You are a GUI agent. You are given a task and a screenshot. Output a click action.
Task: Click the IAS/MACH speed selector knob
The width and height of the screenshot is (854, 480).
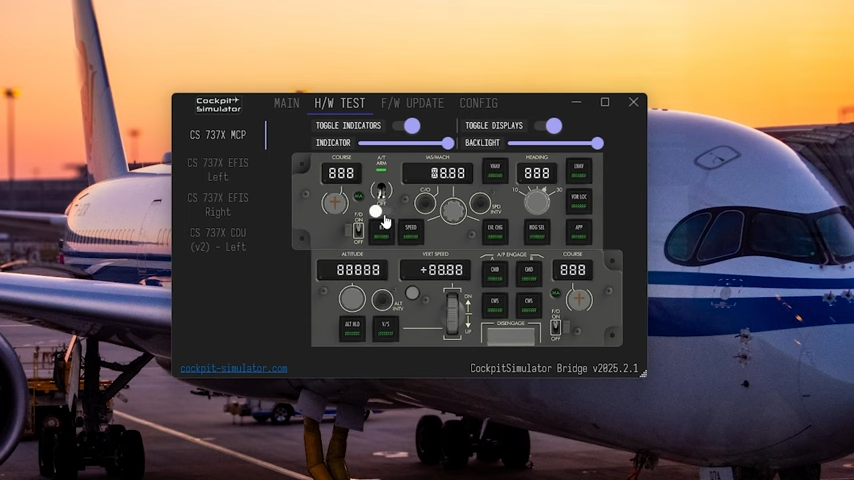point(453,211)
